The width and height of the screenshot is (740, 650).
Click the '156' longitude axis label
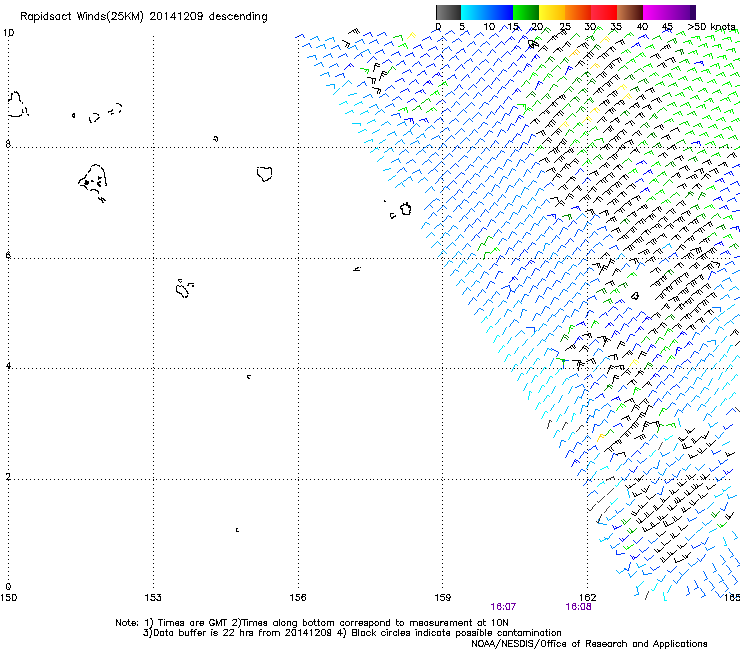coord(298,598)
